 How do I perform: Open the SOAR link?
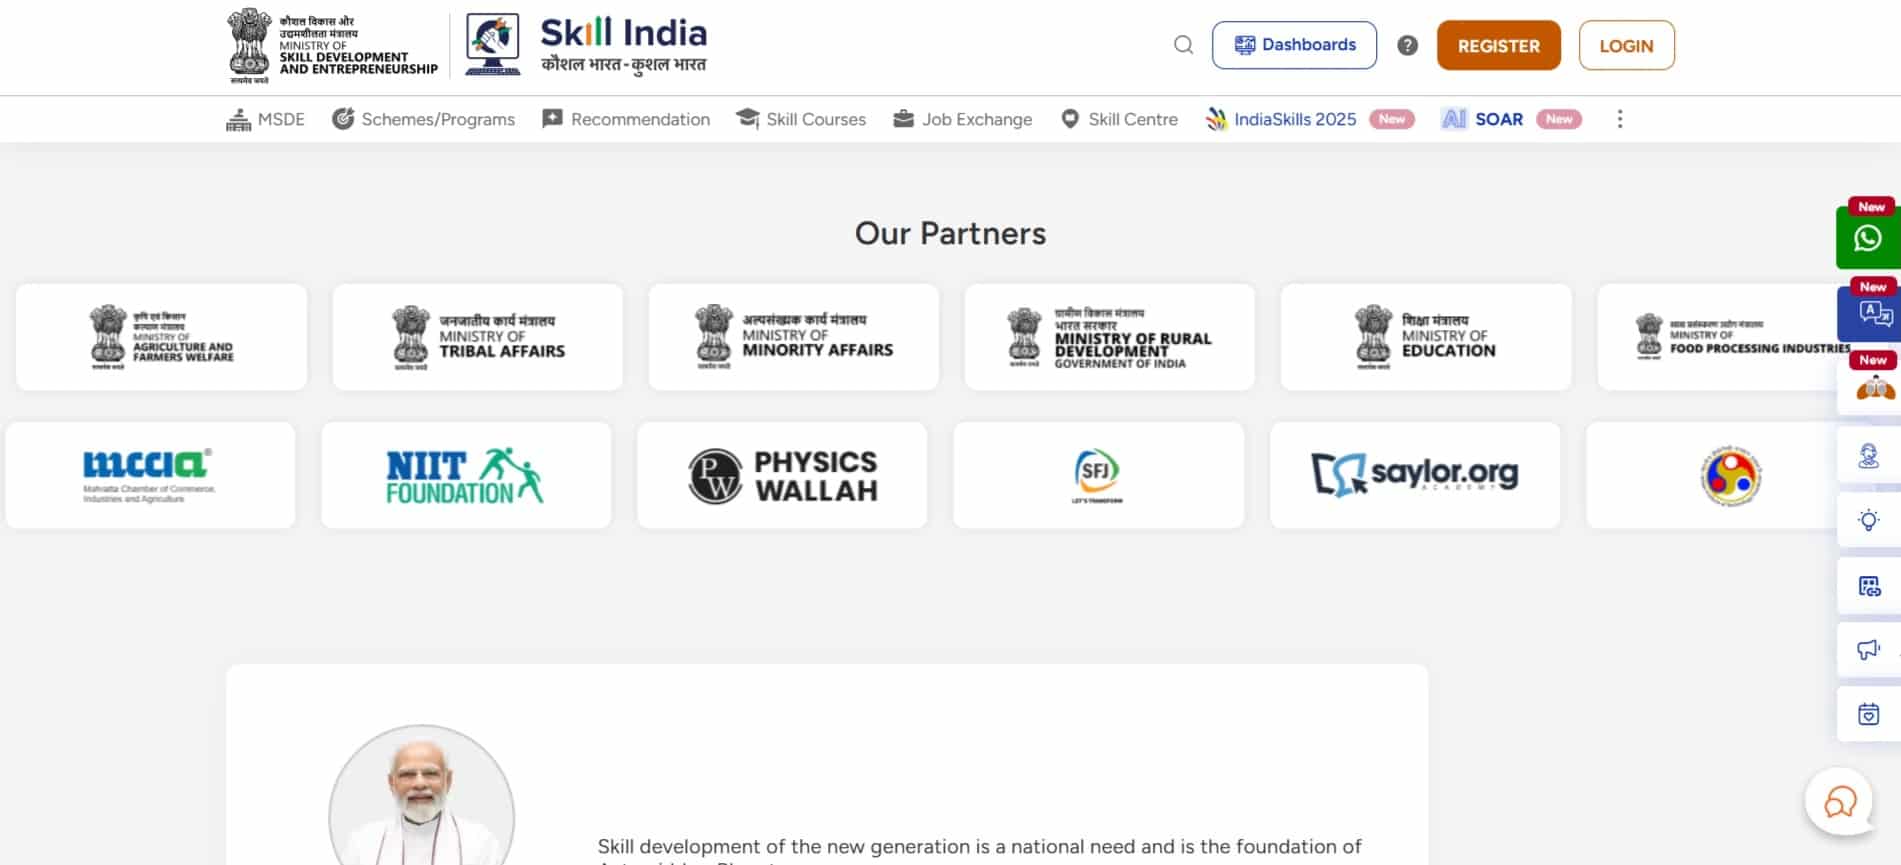pos(1499,119)
